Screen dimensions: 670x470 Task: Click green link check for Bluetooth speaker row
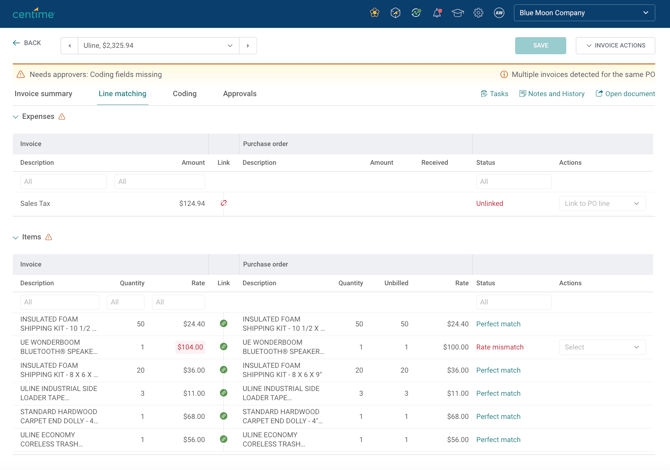[x=223, y=347]
